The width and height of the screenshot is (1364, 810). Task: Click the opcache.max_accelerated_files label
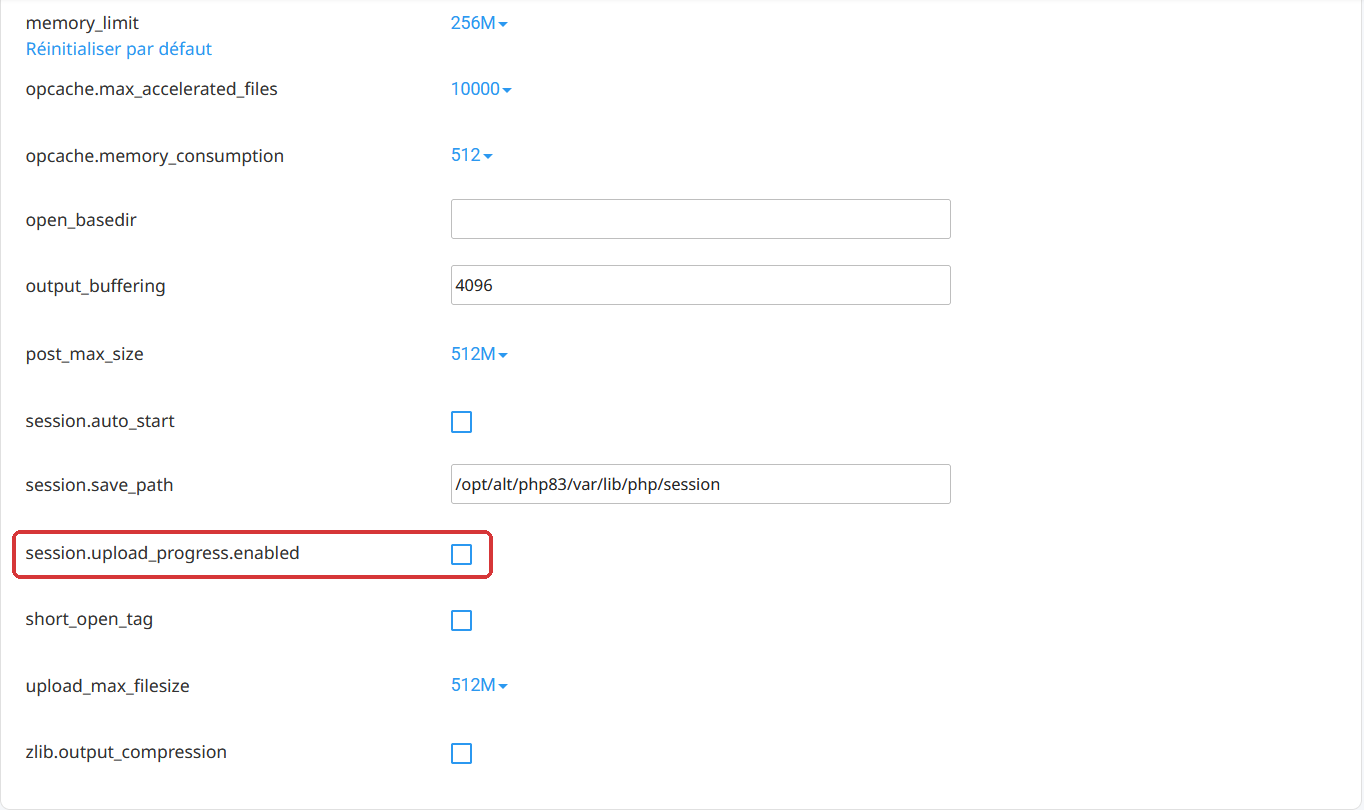coord(152,89)
